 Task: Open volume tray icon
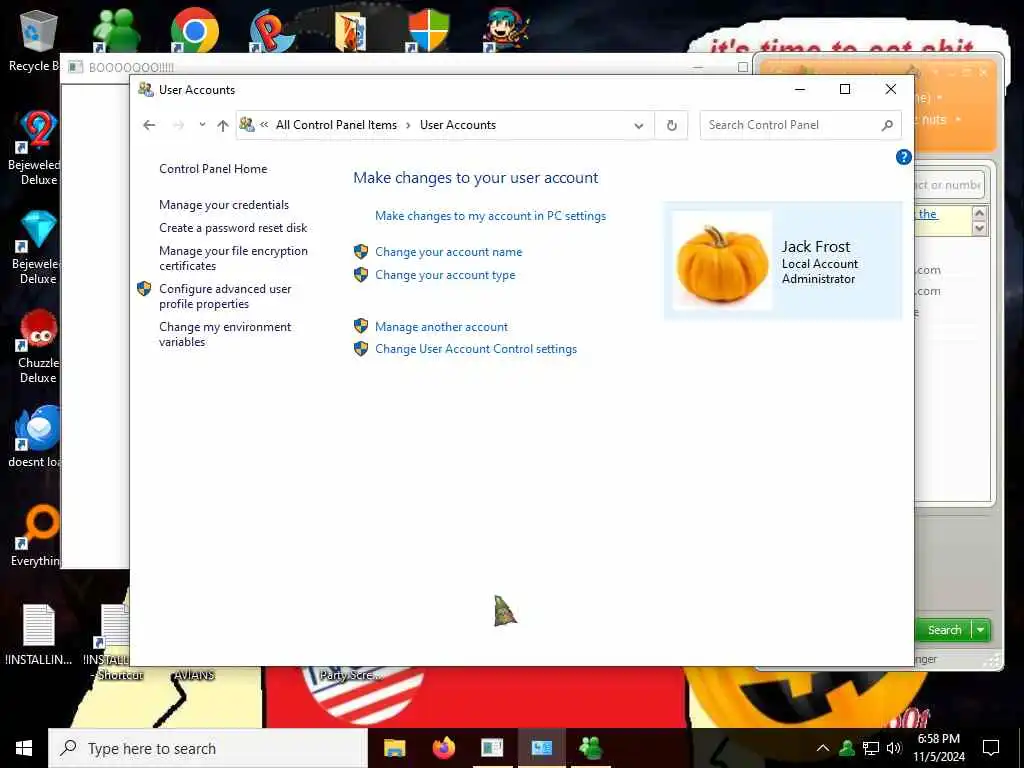[x=894, y=748]
